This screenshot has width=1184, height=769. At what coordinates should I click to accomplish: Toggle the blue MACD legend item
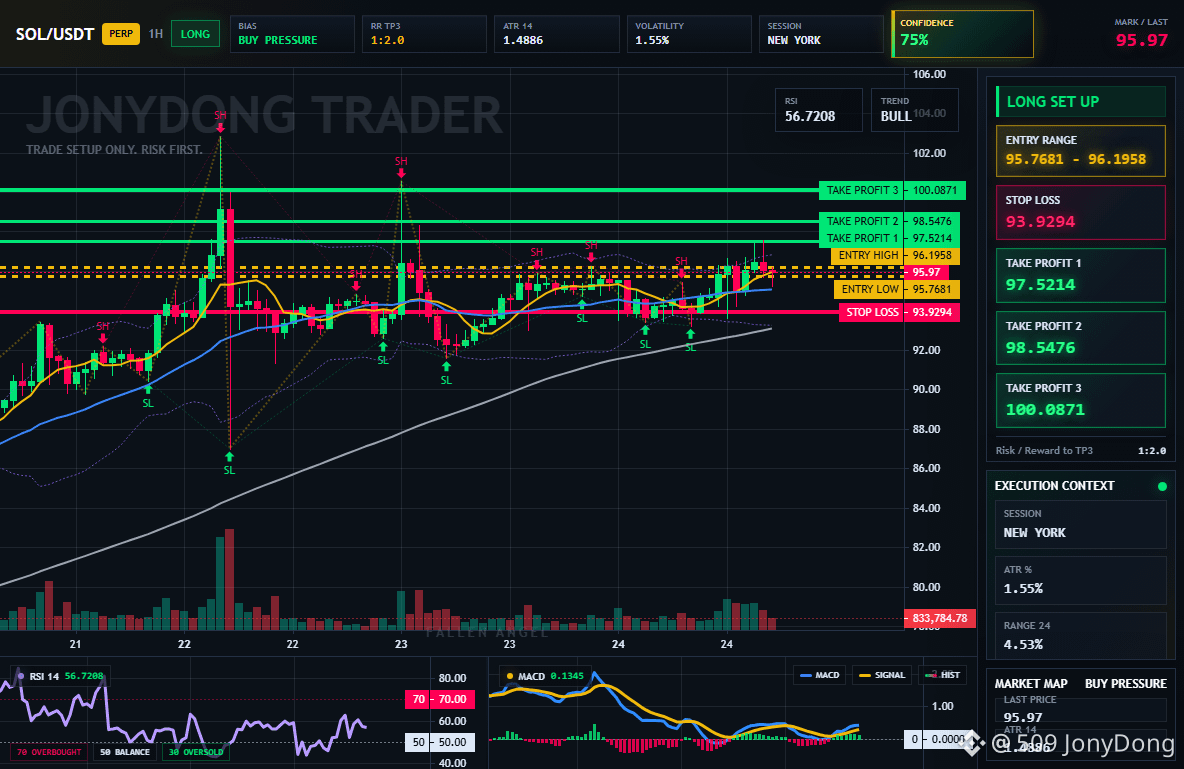(x=819, y=675)
